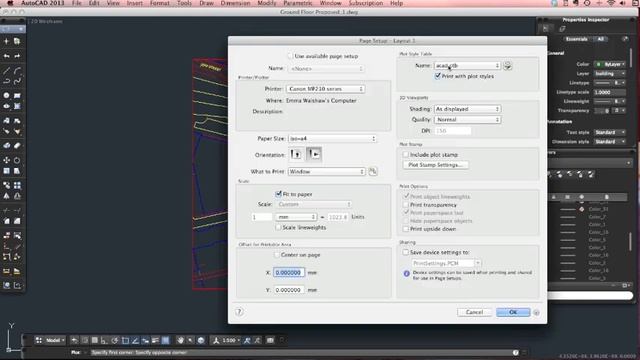Click the help question mark button
This screenshot has width=640, height=360.
239,312
